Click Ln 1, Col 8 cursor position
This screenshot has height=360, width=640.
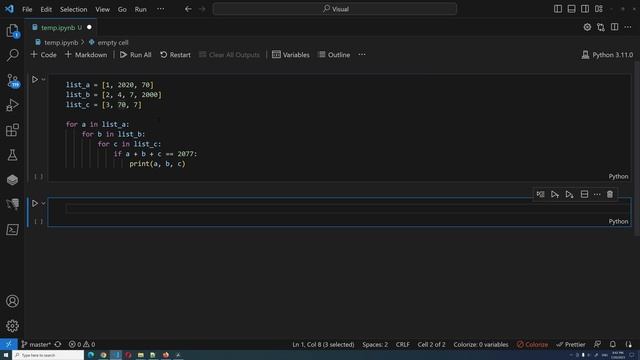click(323, 344)
